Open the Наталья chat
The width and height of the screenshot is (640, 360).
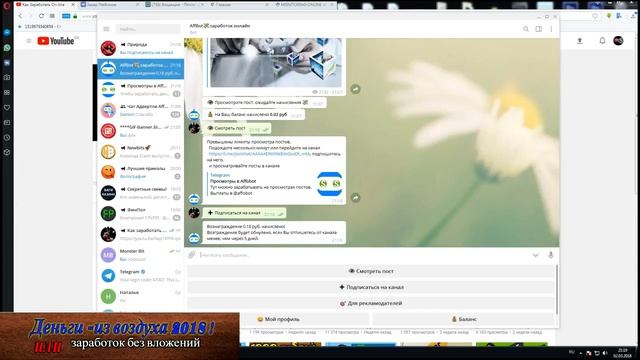click(140, 296)
